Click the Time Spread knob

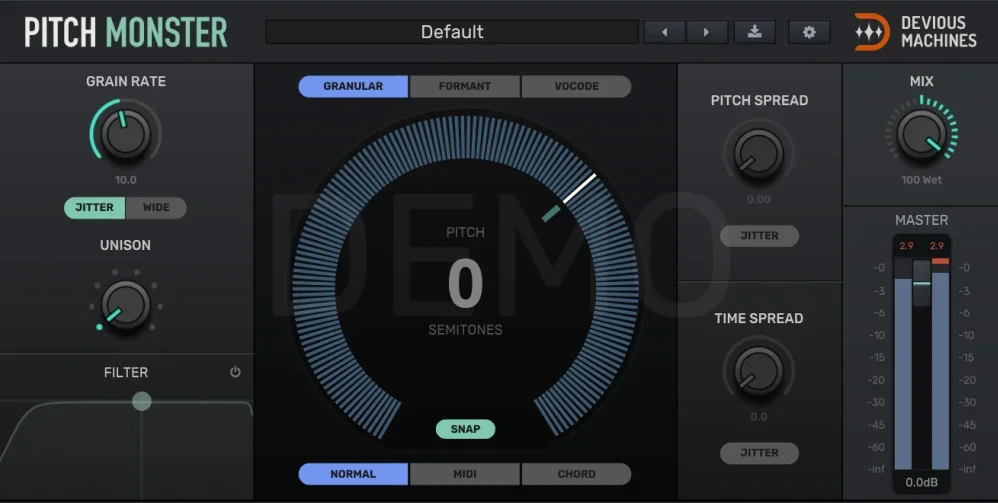pos(759,372)
